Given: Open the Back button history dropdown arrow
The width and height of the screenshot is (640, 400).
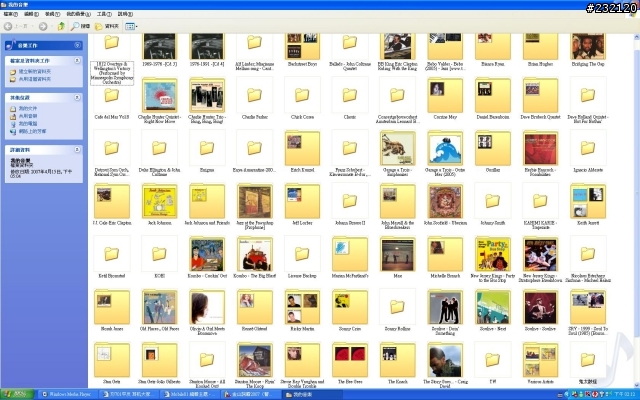Looking at the screenshot, I should pos(32,27).
